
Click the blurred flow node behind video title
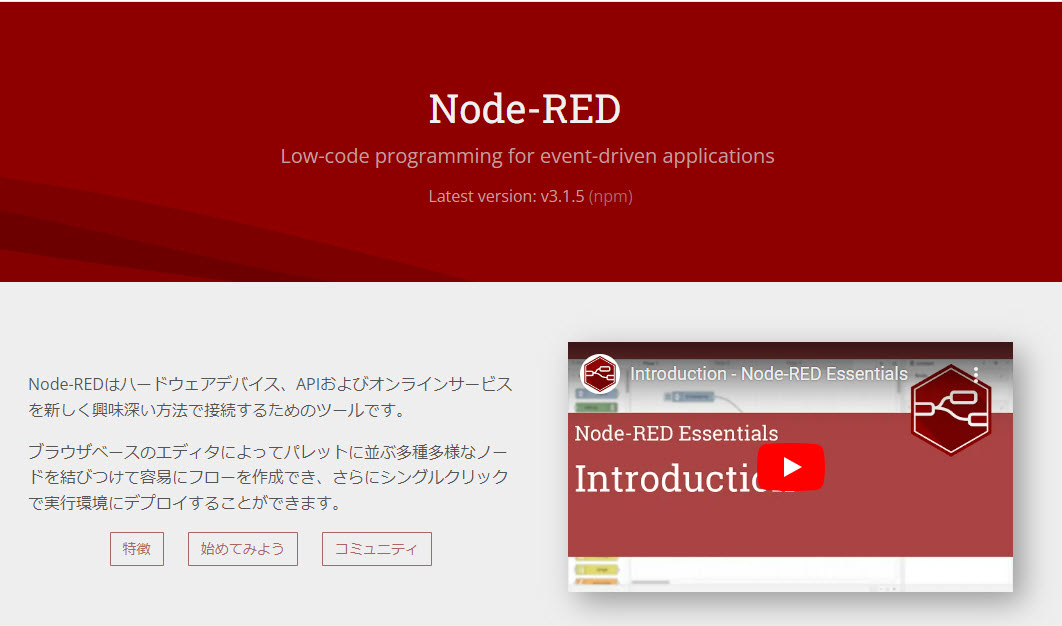[x=690, y=398]
